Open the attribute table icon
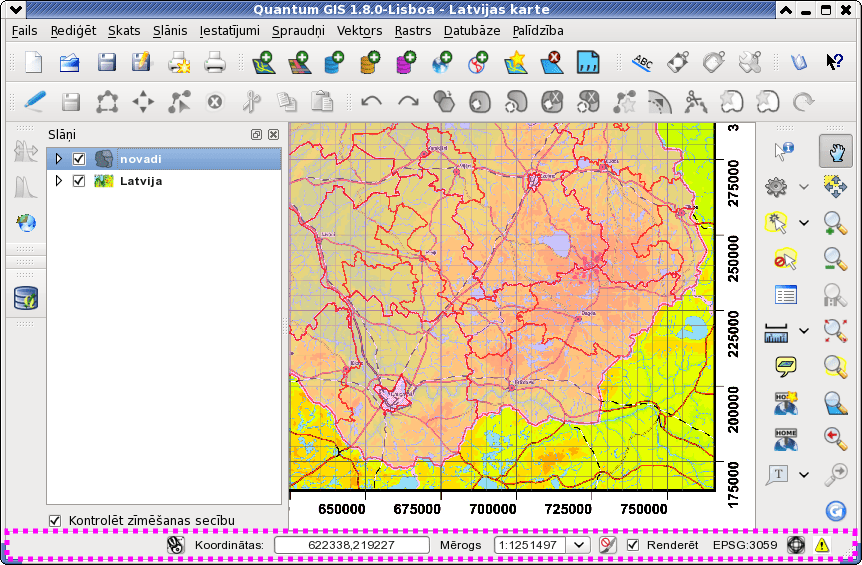Image resolution: width=862 pixels, height=565 pixels. click(x=786, y=295)
